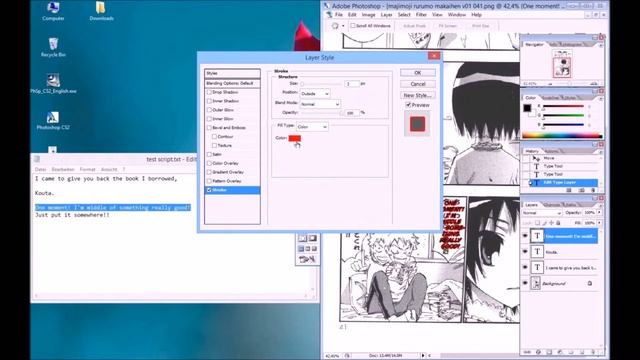The image size is (640, 360).
Task: Enable the Color Overlay checkbox
Action: pyautogui.click(x=209, y=163)
